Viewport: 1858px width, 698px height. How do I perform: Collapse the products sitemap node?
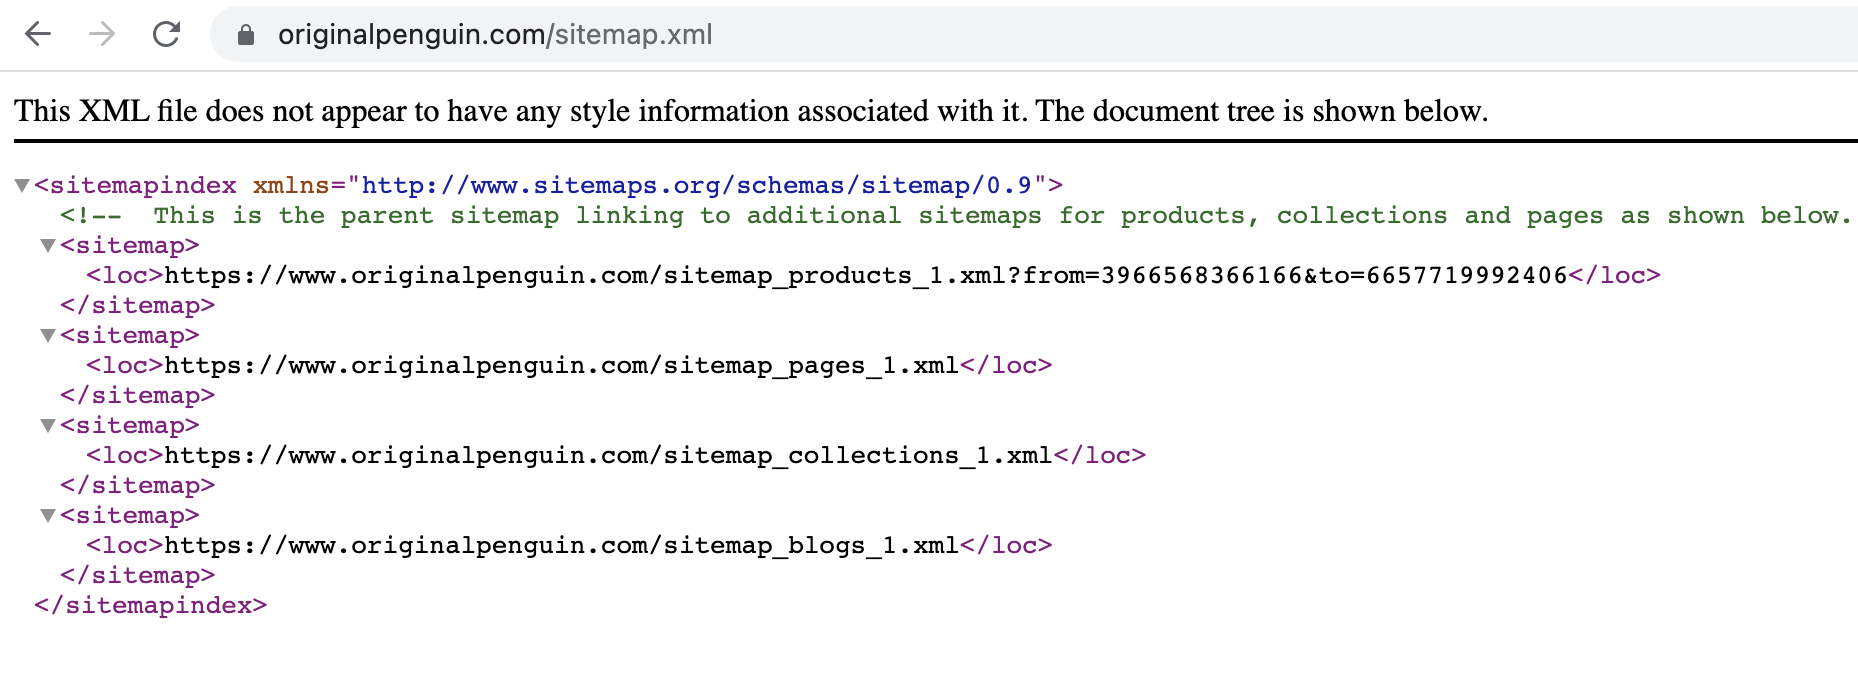tap(47, 245)
